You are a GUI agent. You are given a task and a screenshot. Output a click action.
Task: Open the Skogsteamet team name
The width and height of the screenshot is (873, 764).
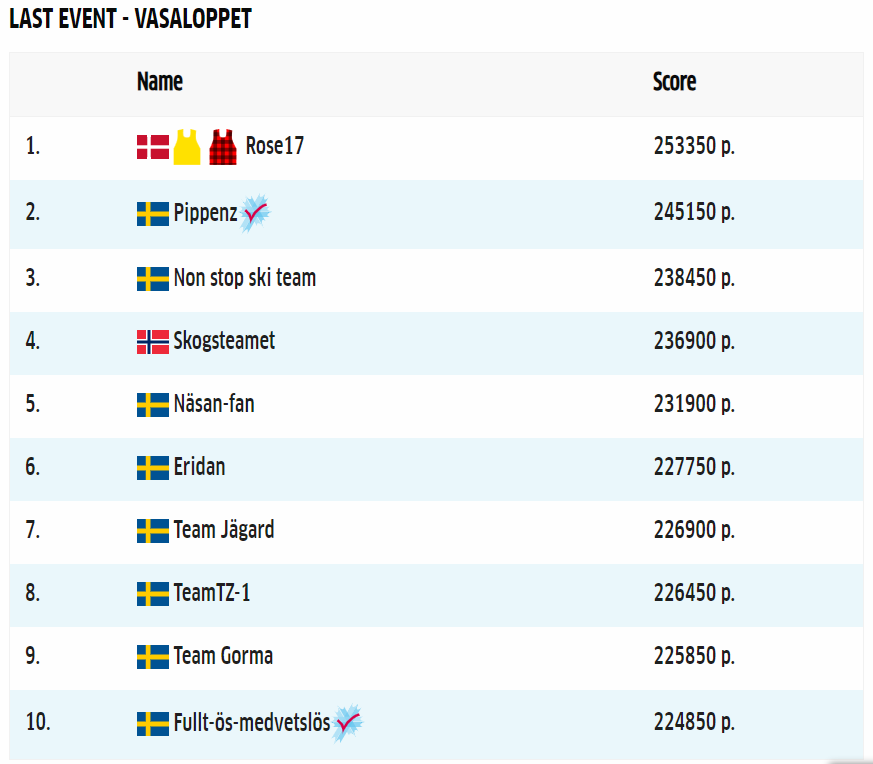(x=224, y=341)
